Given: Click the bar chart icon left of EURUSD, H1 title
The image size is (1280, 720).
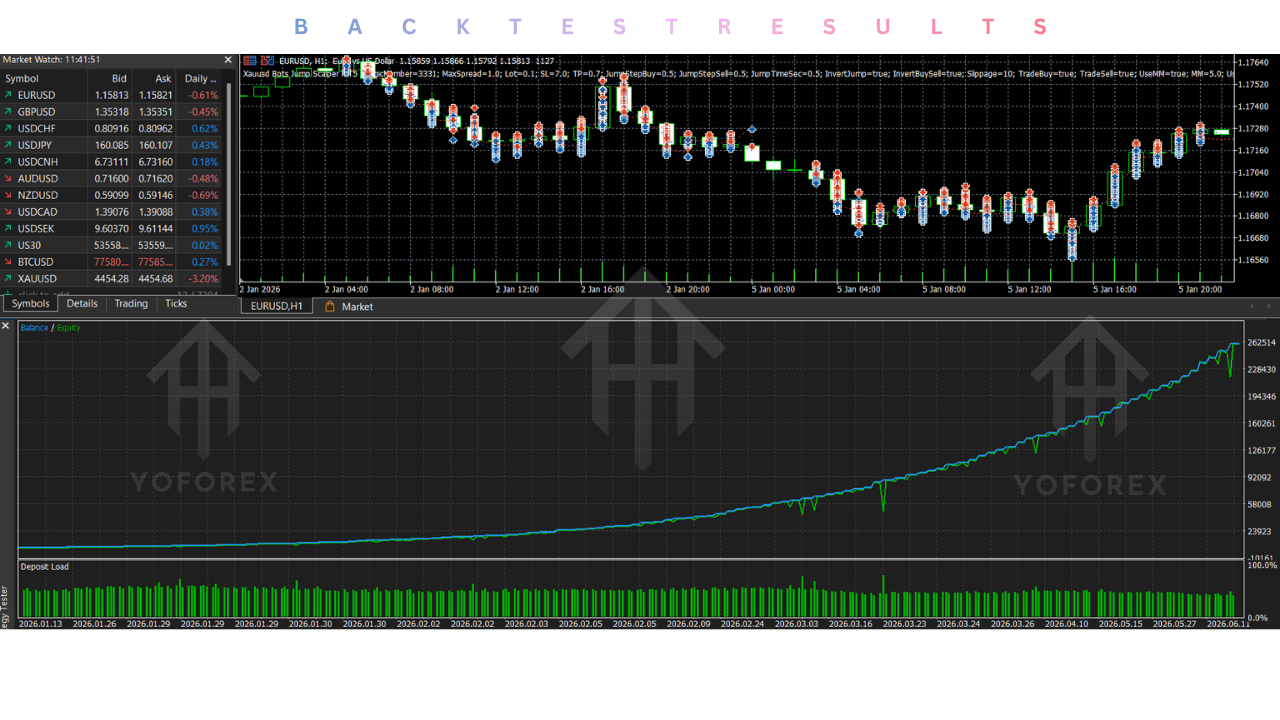Looking at the screenshot, I should 266,61.
